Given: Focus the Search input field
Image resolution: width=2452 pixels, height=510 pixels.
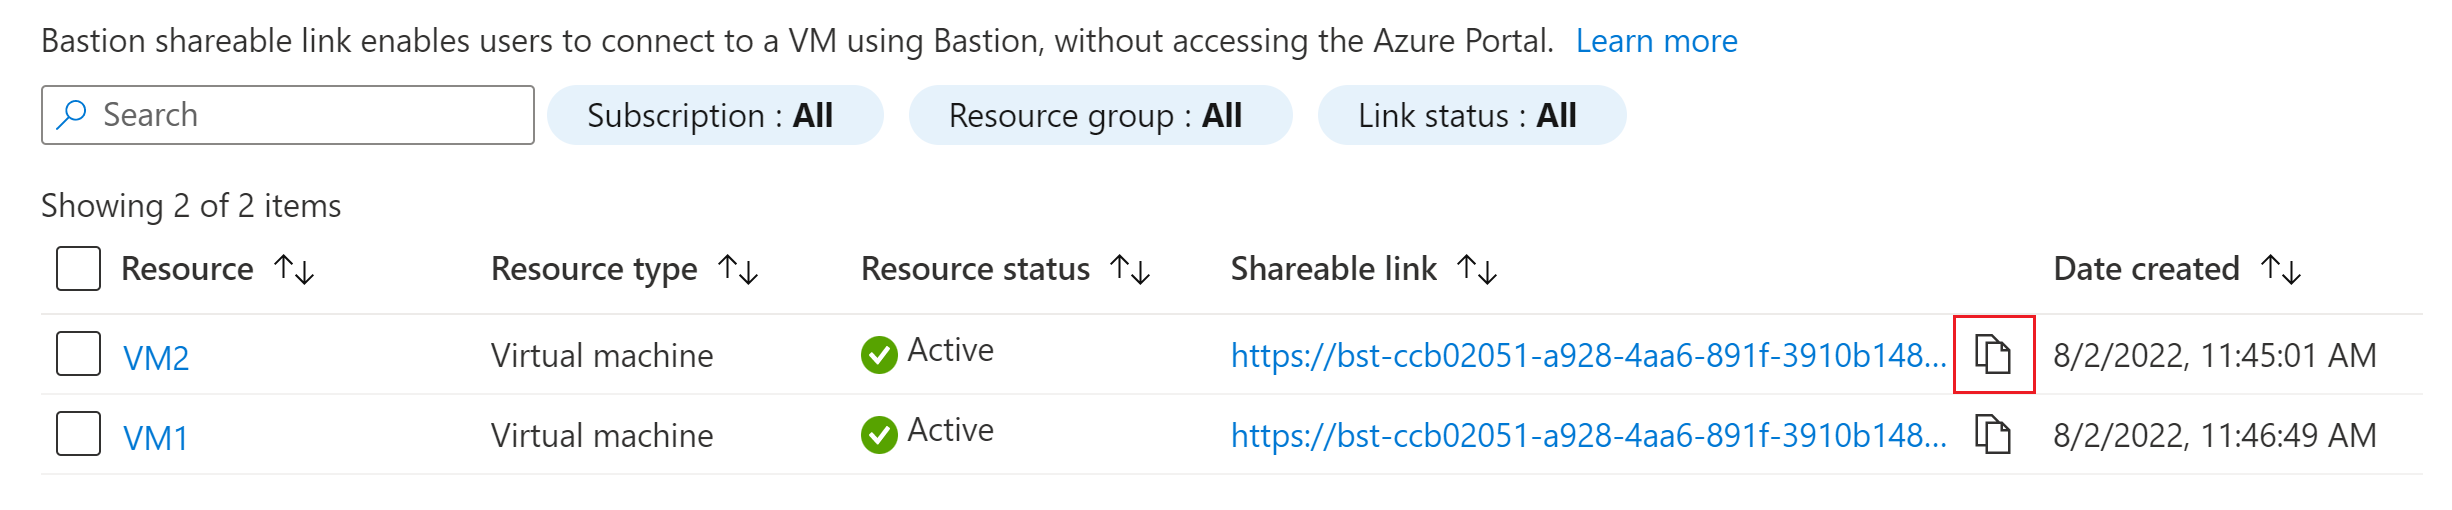Looking at the screenshot, I should click(x=288, y=115).
